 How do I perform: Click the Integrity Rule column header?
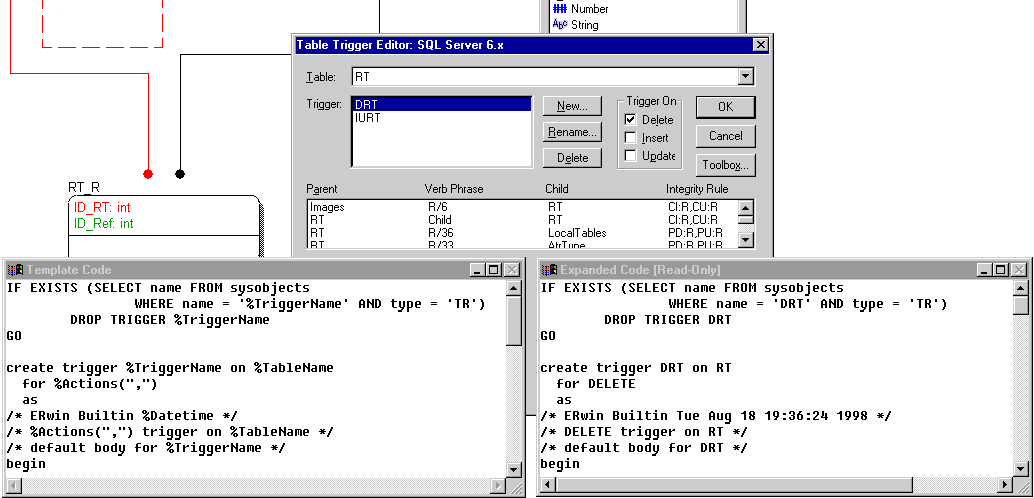(697, 189)
